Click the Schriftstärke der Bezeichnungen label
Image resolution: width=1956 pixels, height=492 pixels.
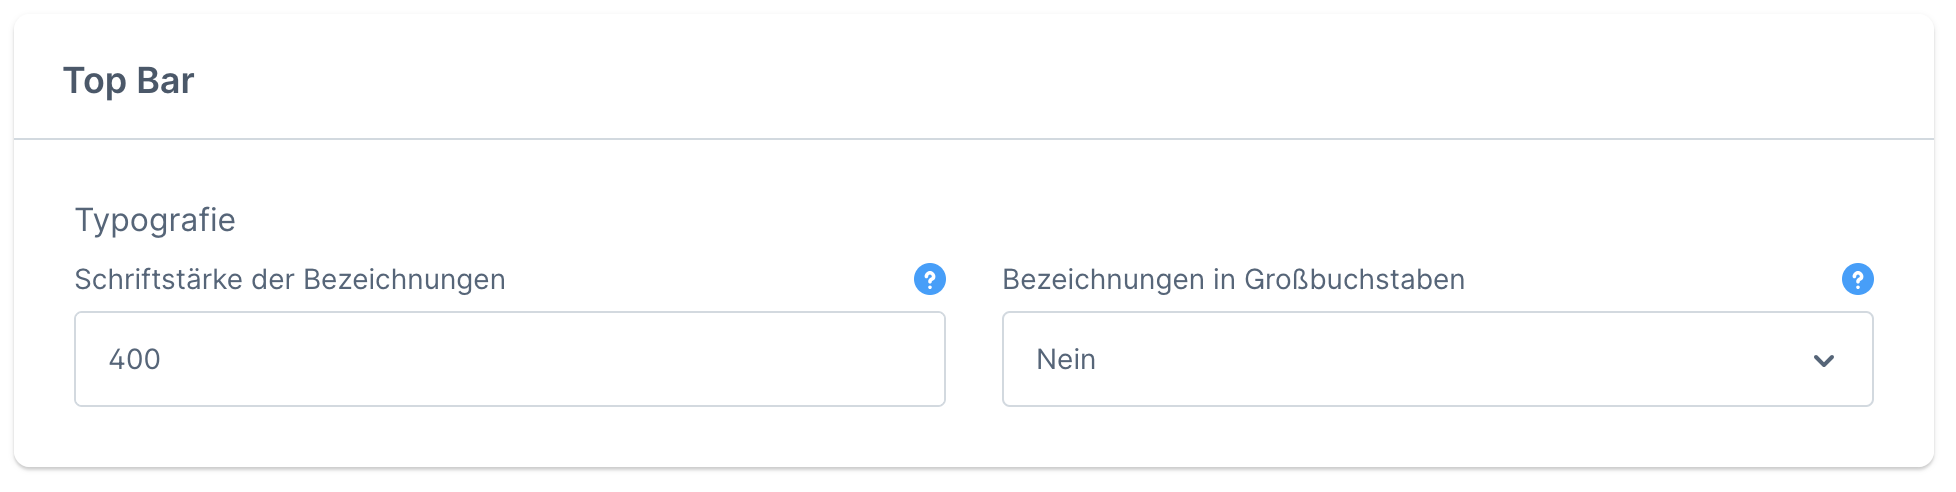tap(290, 280)
